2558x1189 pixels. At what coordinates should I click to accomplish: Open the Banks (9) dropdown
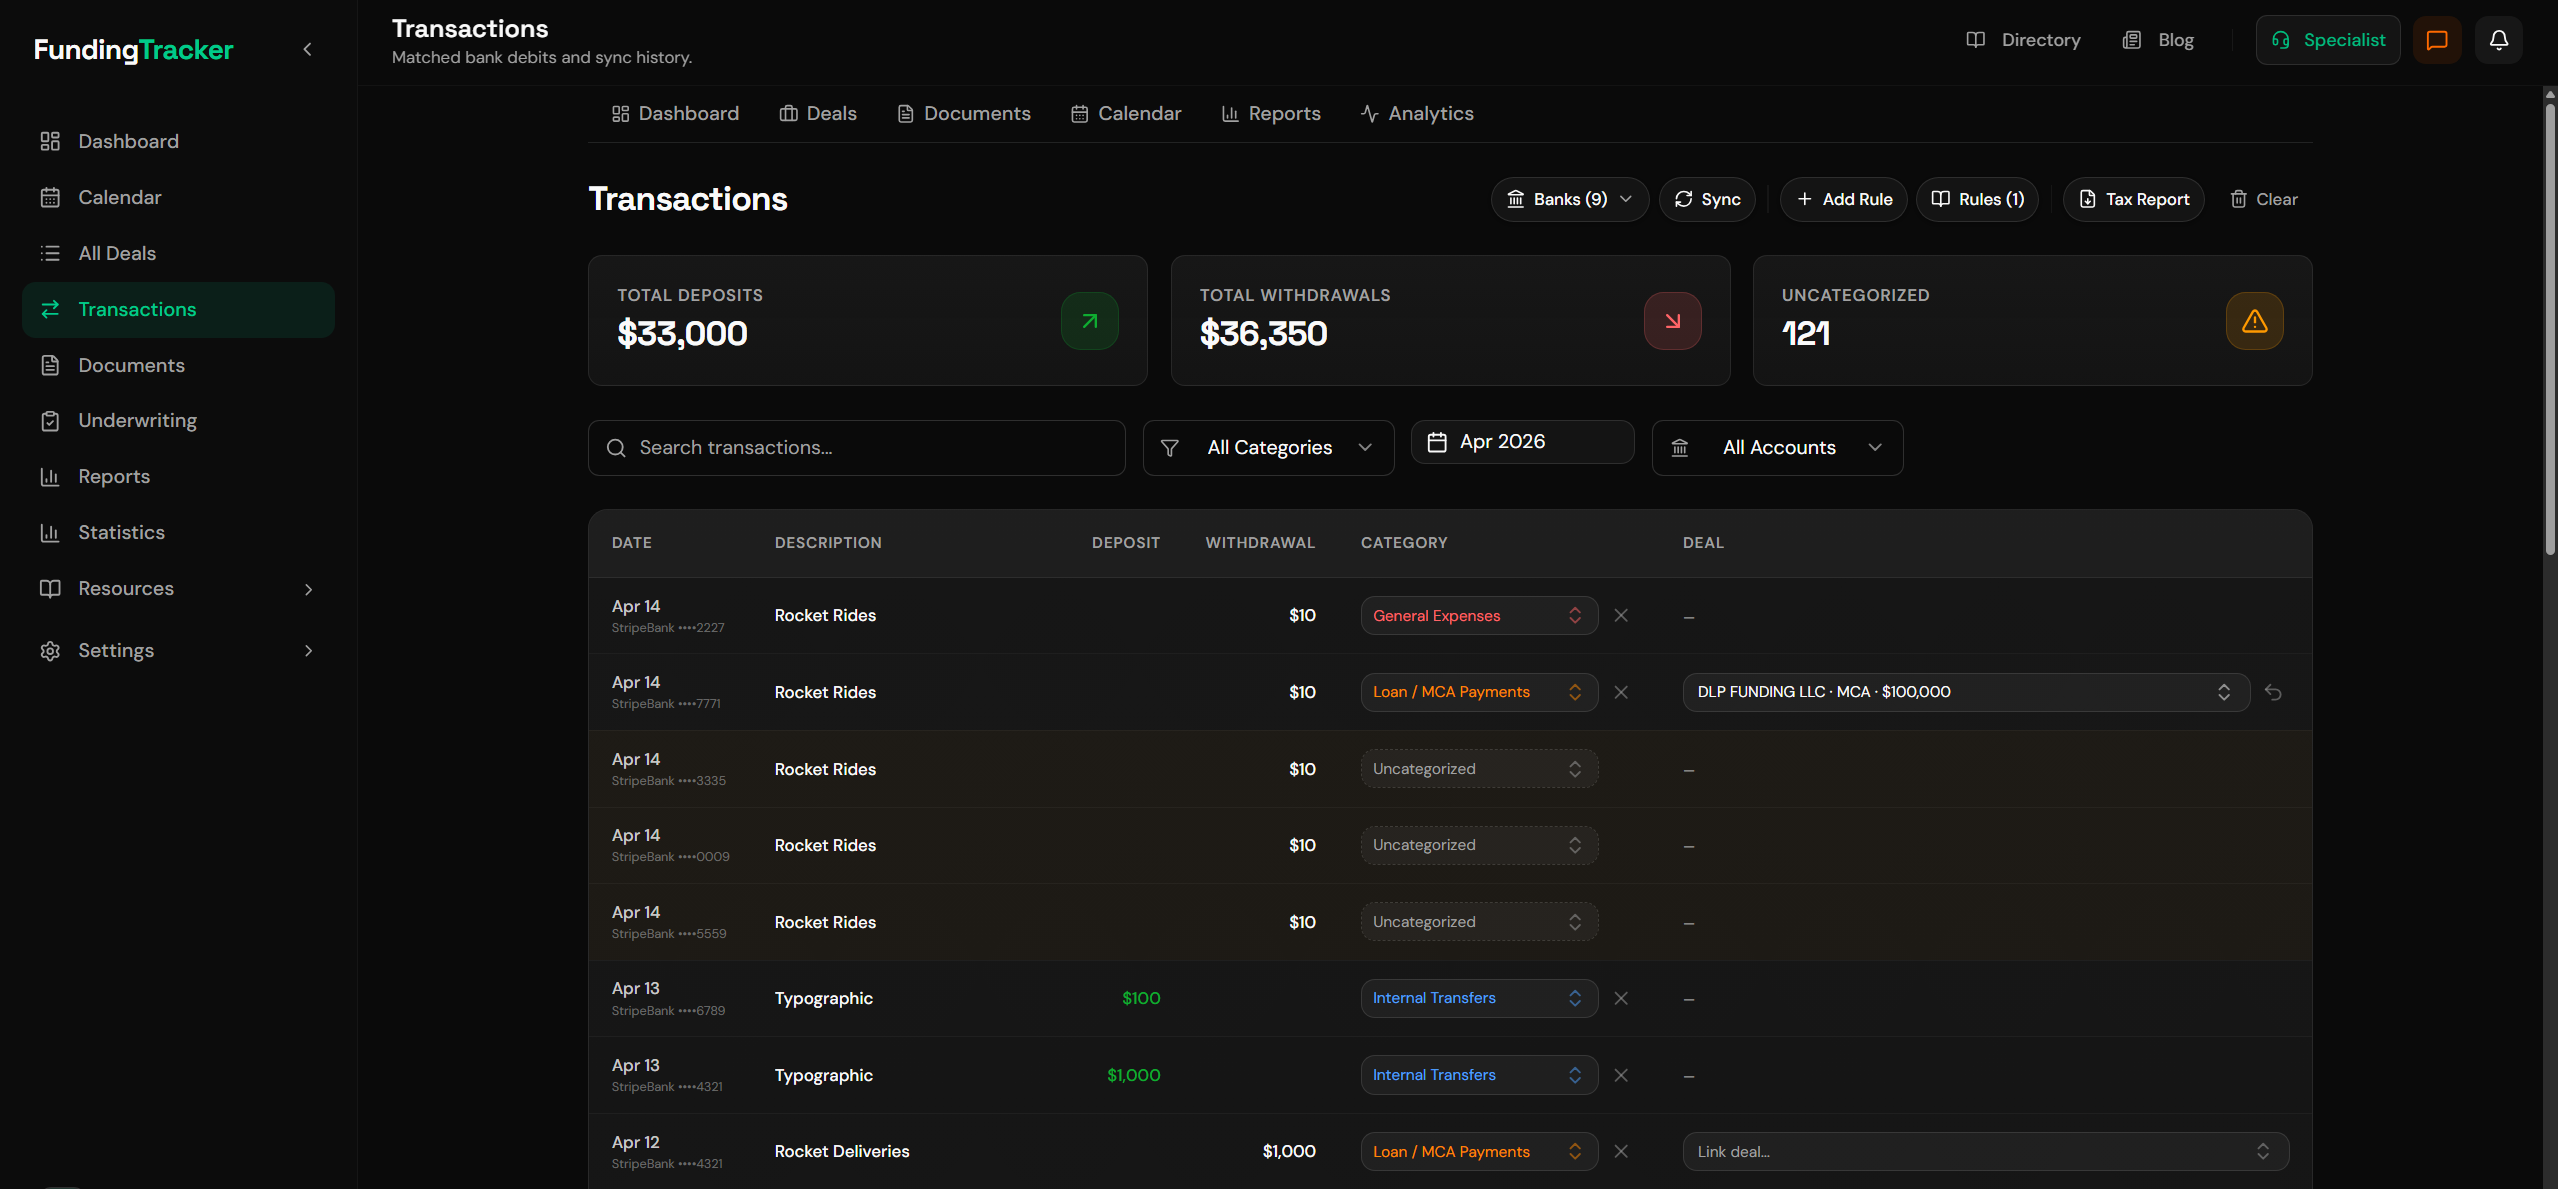1569,199
